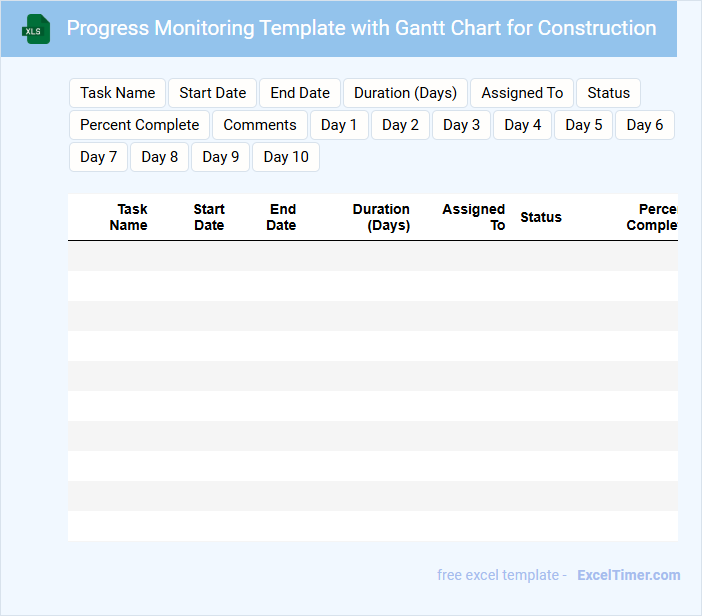The height and width of the screenshot is (616, 702).
Task: Click the first empty table row
Action: pos(372,256)
